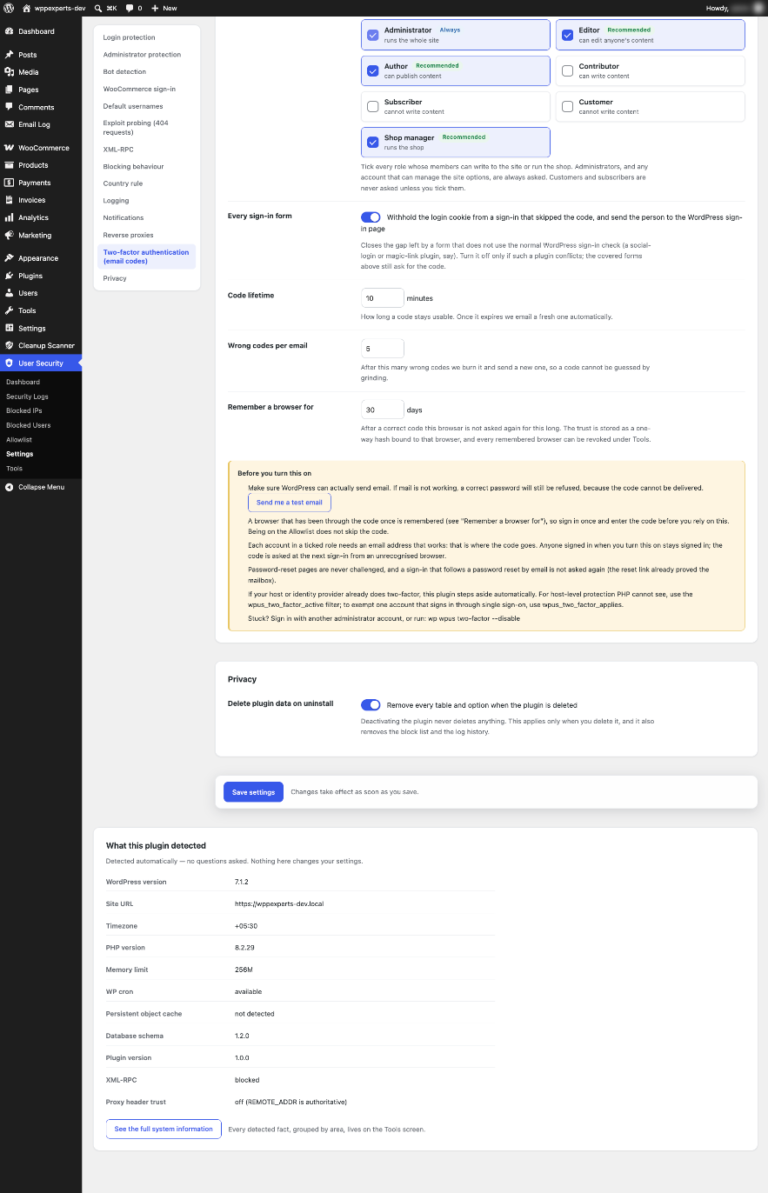Tick the Customer role checkbox
The width and height of the screenshot is (768, 1193).
567,107
